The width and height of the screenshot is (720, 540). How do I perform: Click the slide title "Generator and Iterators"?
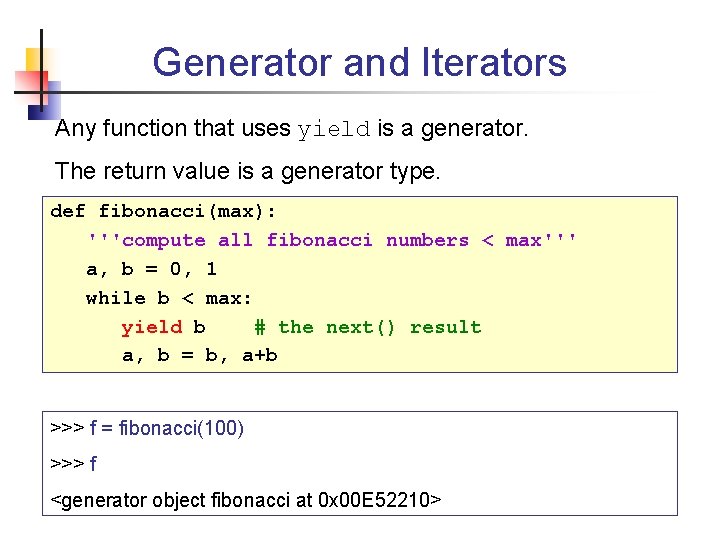pos(359,63)
